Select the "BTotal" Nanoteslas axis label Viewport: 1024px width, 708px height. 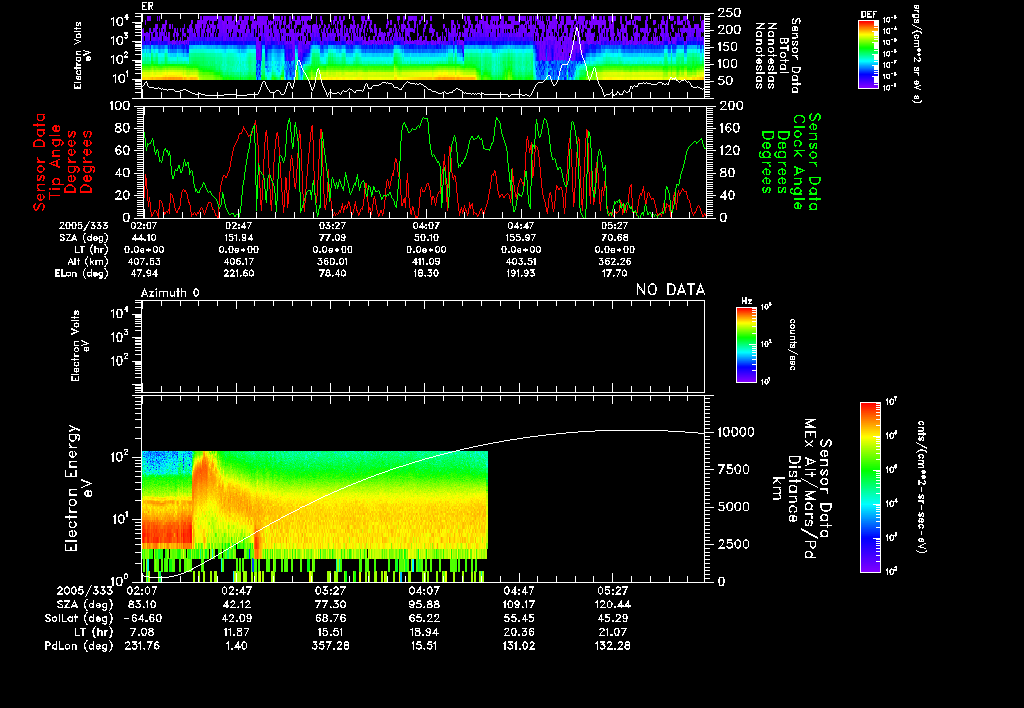pyautogui.click(x=784, y=54)
